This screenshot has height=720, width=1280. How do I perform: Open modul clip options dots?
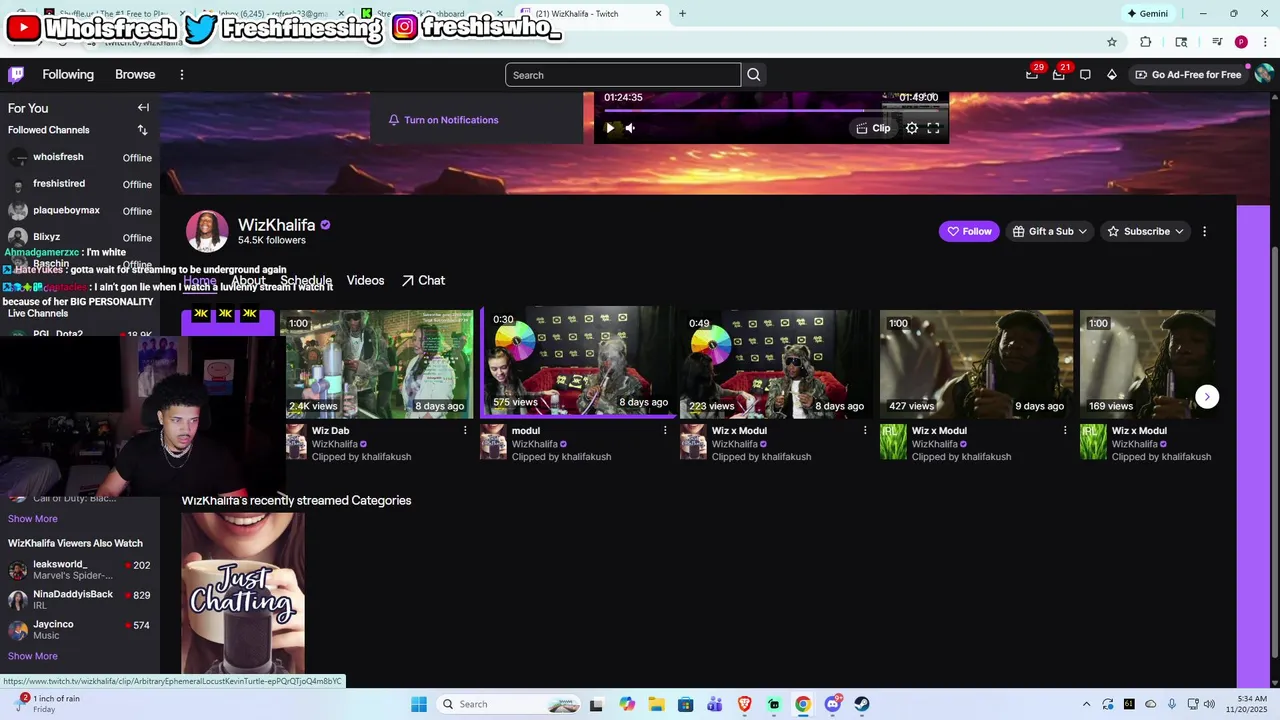pyautogui.click(x=665, y=430)
